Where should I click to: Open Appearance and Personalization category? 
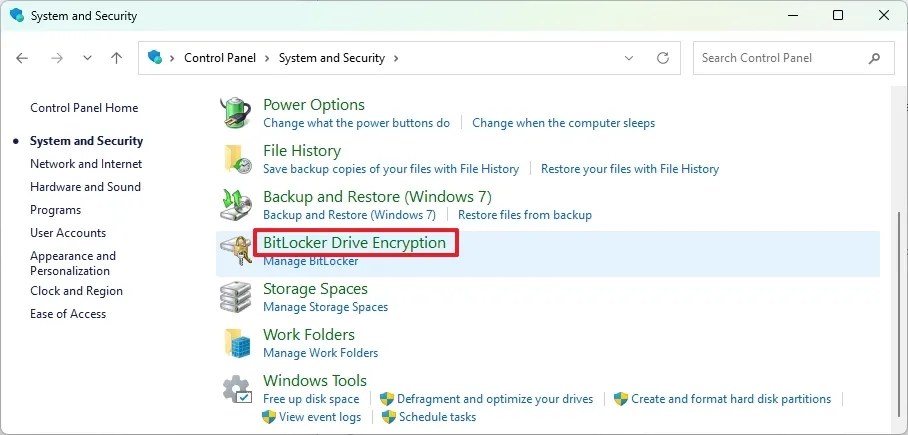click(x=73, y=263)
